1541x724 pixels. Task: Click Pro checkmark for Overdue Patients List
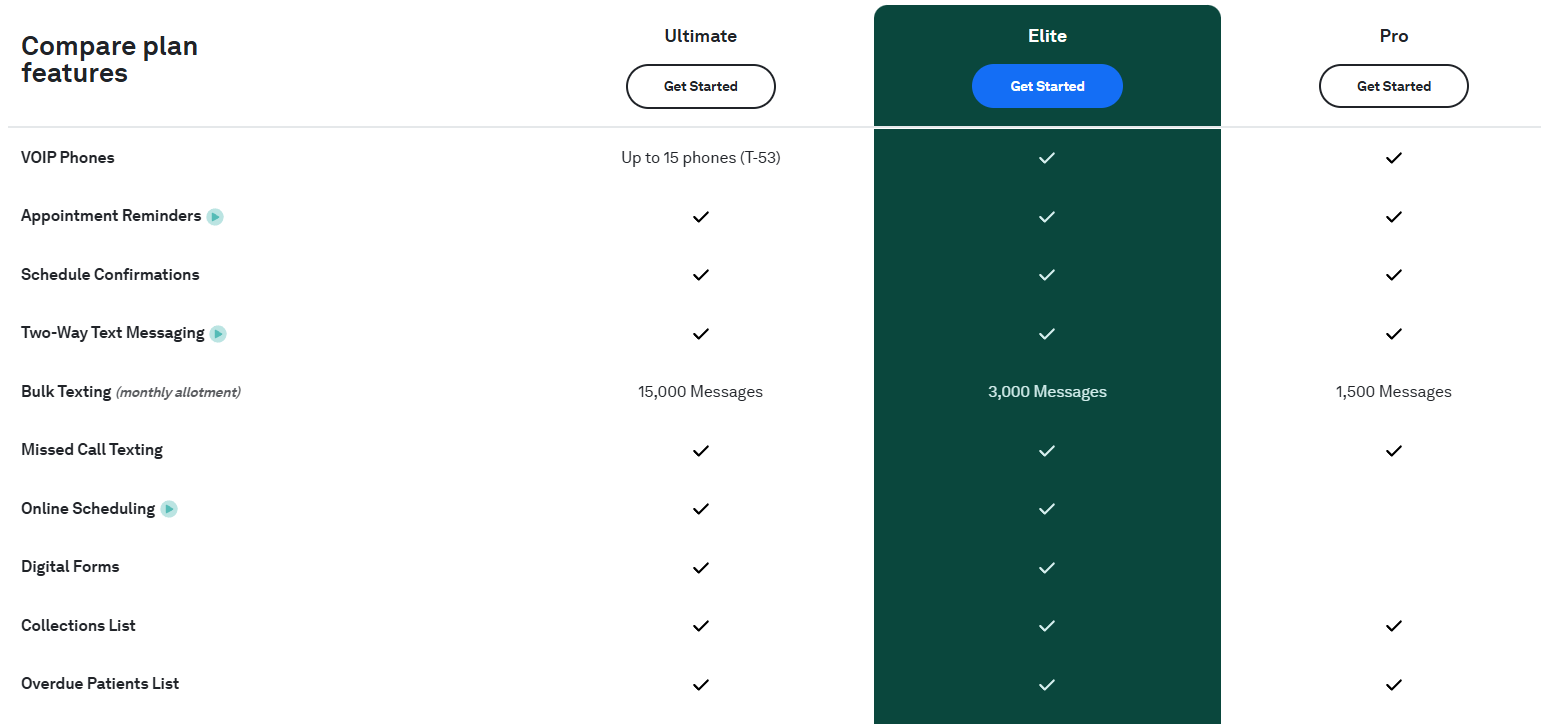point(1393,684)
